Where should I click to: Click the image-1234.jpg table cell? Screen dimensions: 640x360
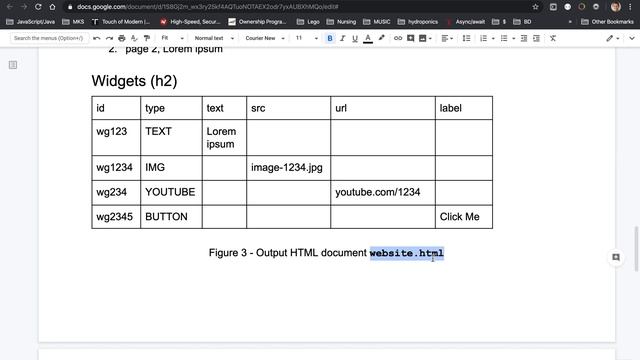click(288, 168)
